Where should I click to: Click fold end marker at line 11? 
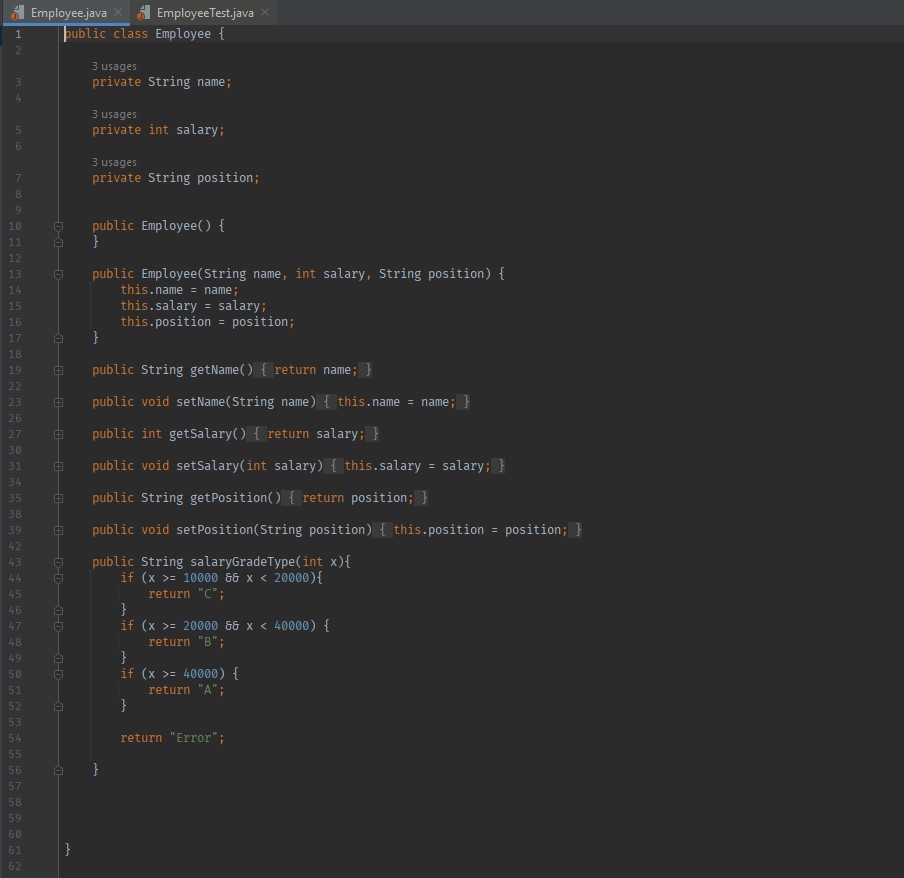click(x=58, y=242)
